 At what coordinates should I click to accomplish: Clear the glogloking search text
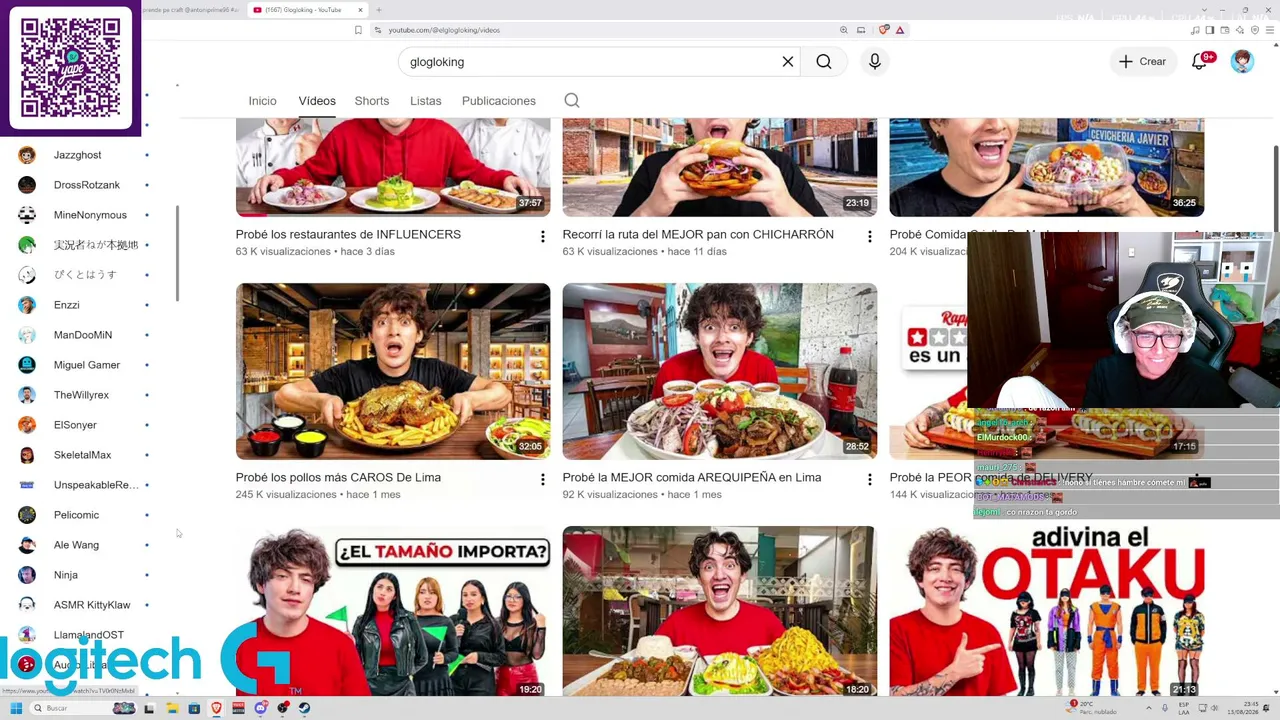coord(788,62)
